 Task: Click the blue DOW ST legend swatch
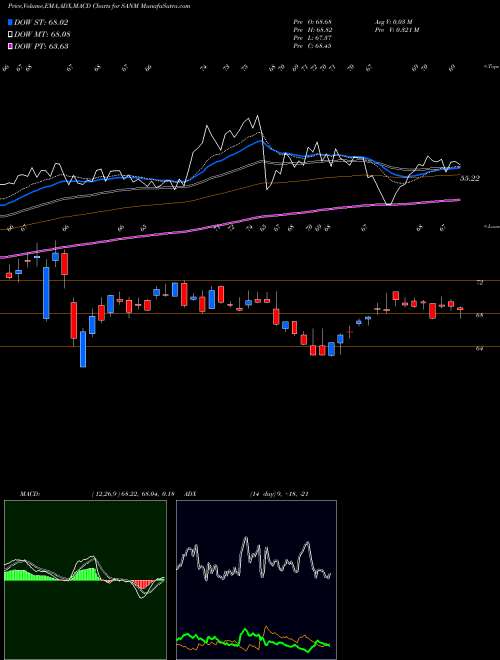pos(11,22)
